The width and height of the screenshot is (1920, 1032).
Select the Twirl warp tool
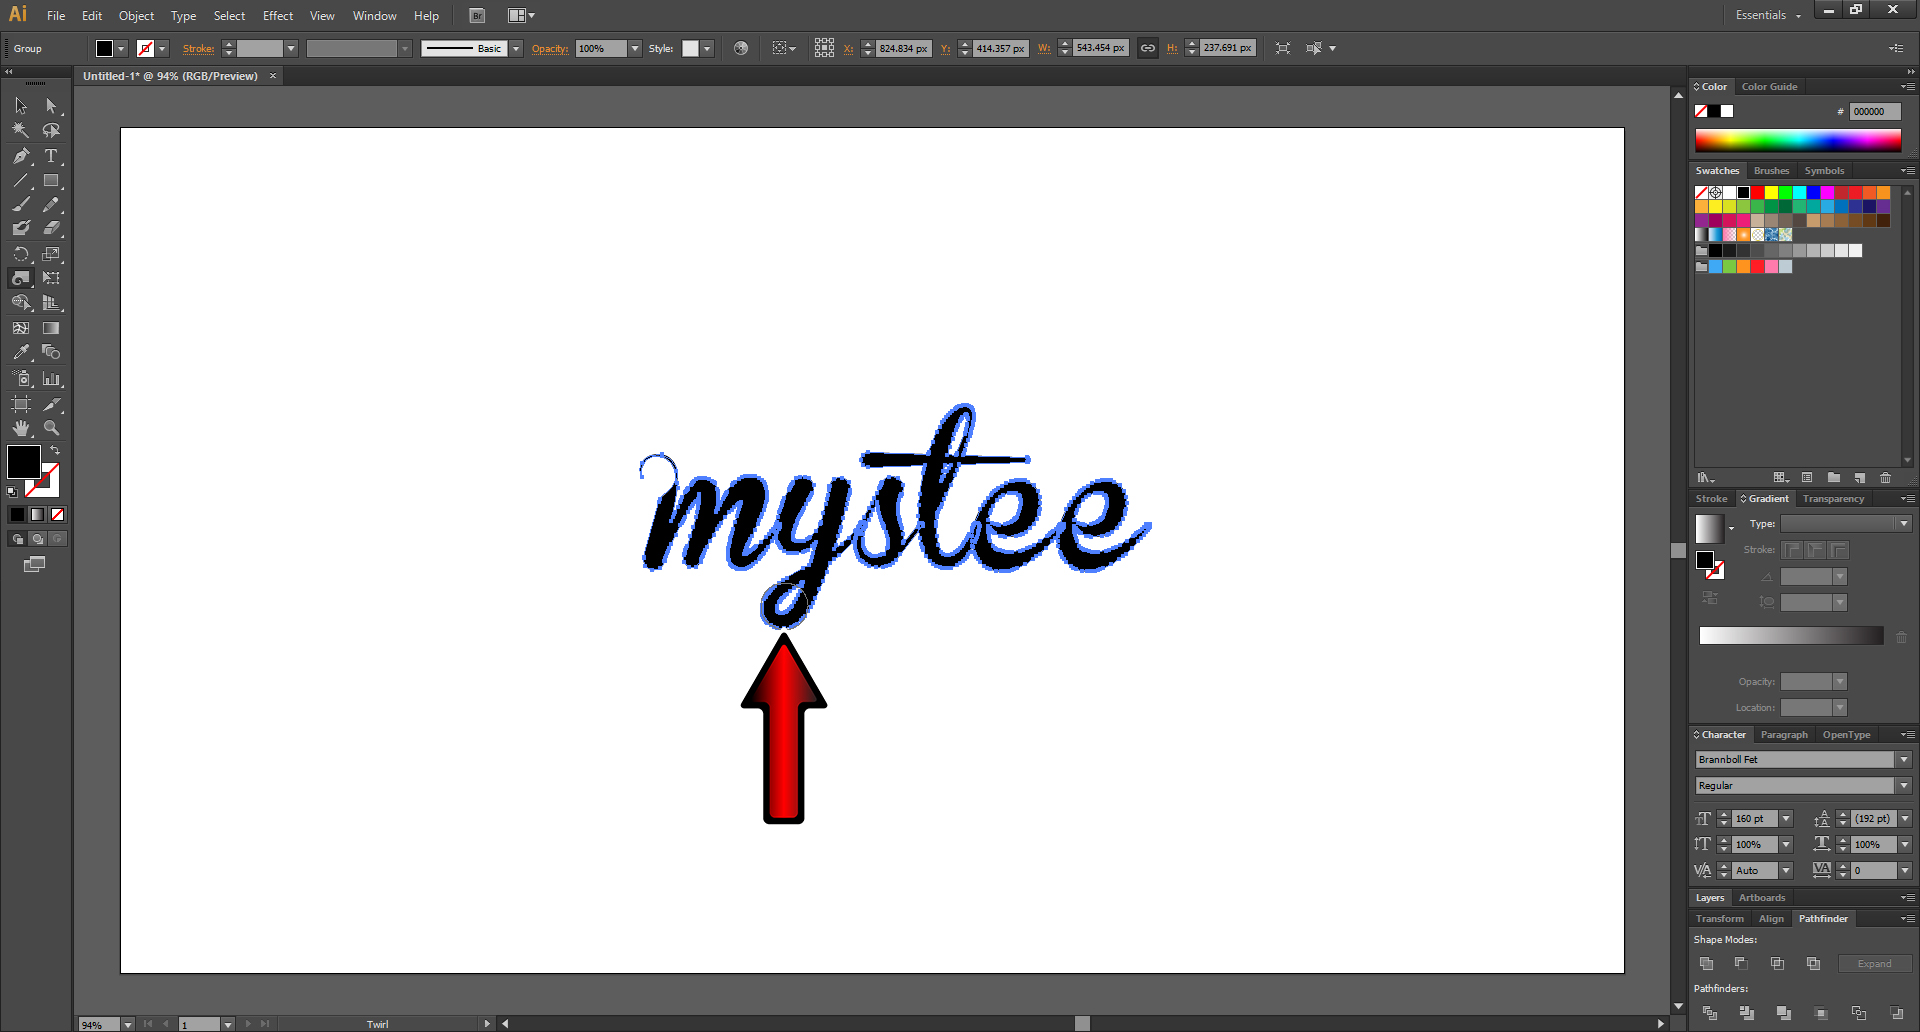click(x=21, y=278)
